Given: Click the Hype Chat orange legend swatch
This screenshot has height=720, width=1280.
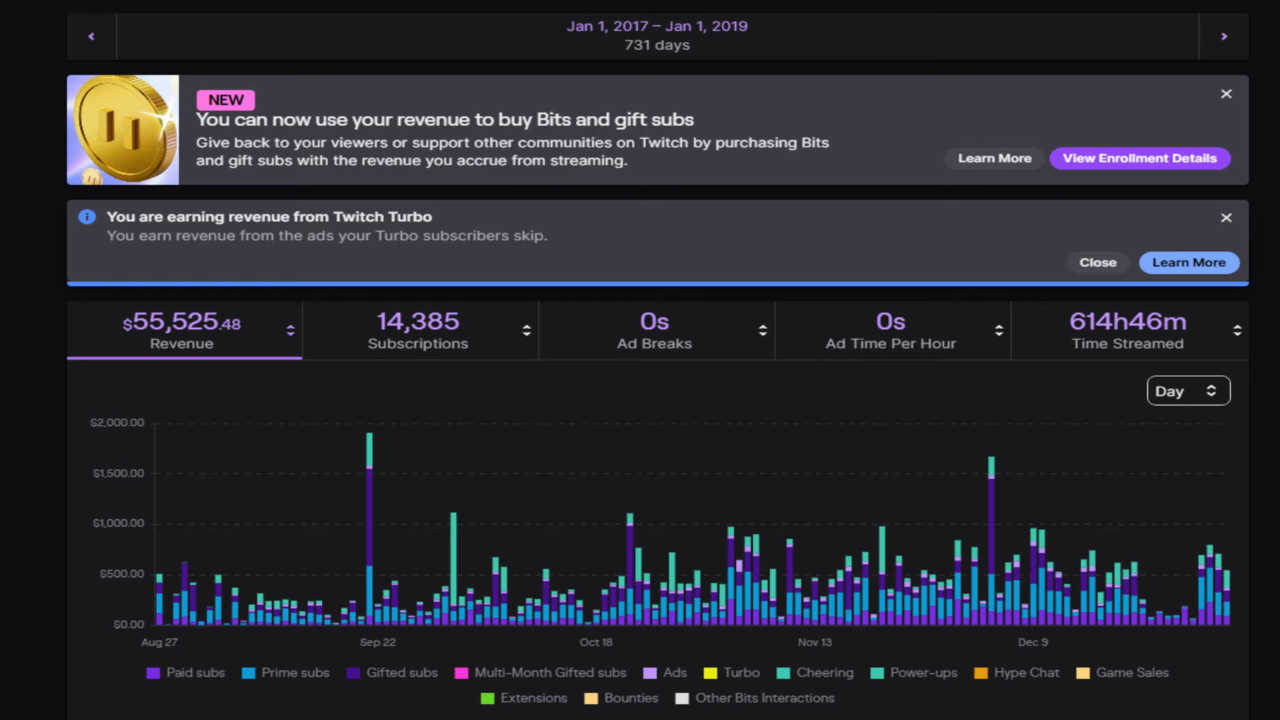Looking at the screenshot, I should point(981,673).
